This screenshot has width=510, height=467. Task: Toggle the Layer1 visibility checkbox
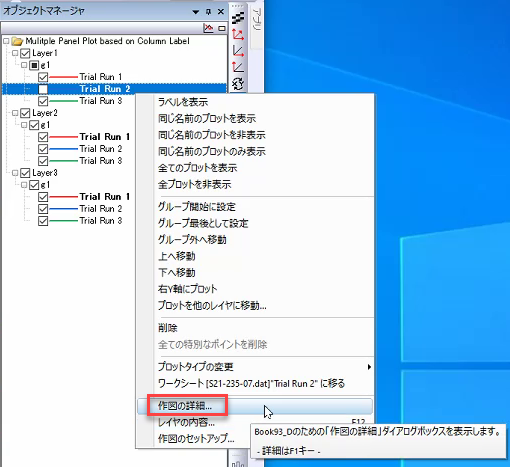coord(25,53)
